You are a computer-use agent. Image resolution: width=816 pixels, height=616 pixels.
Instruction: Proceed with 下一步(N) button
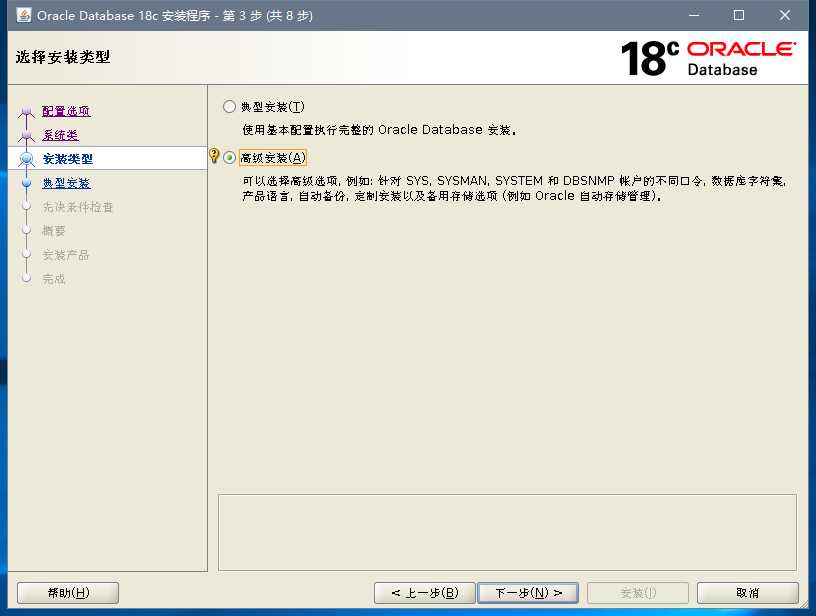[528, 593]
